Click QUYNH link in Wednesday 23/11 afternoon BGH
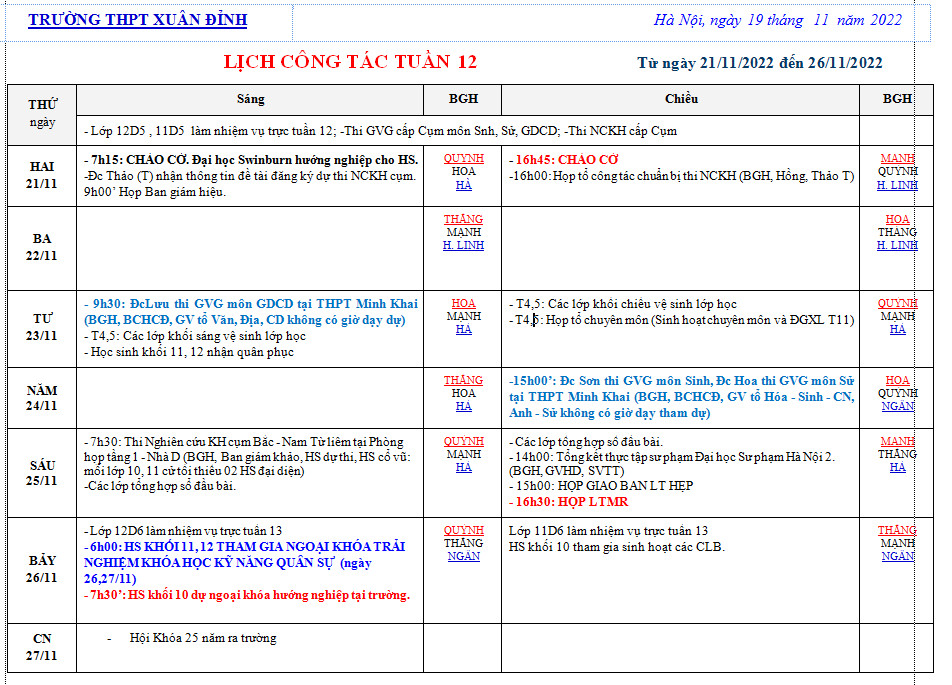Viewport: 952px width, 685px height. [897, 303]
